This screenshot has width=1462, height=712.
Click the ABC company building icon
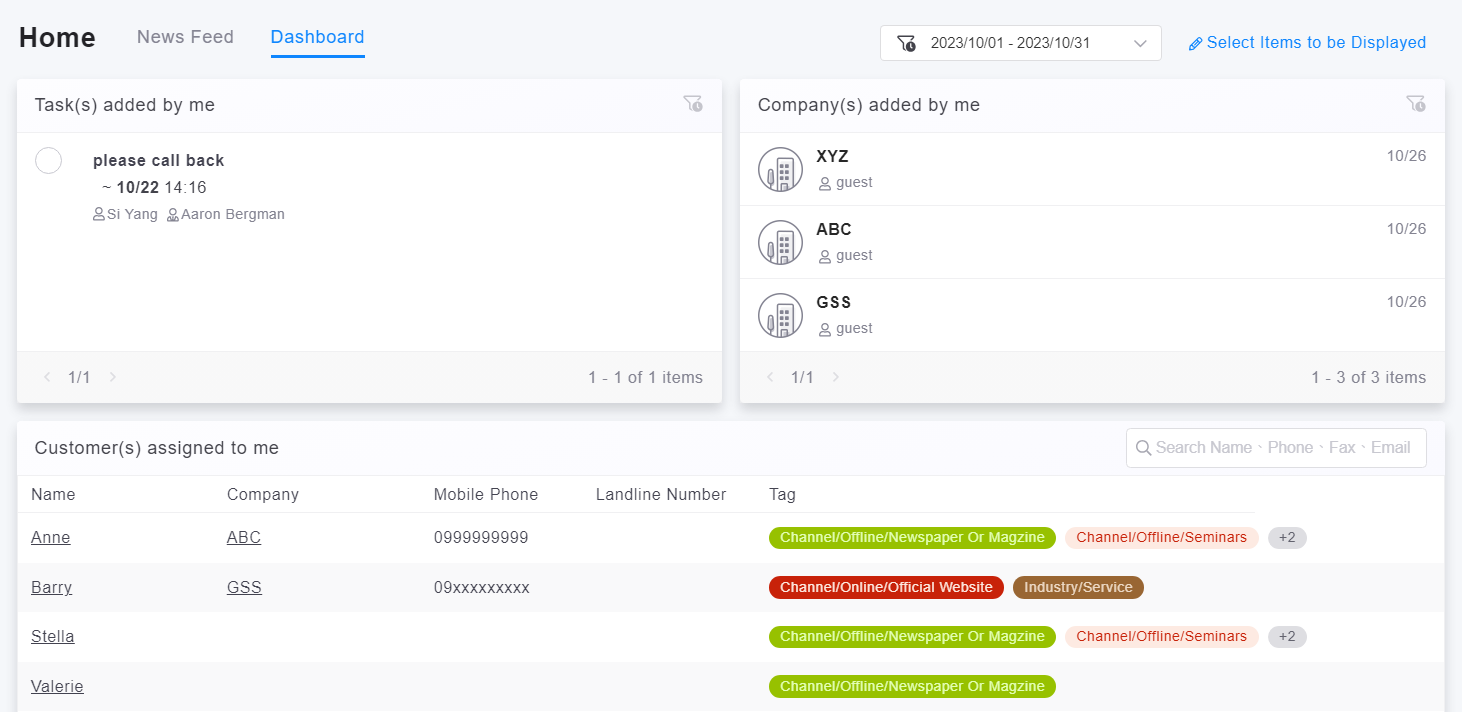[x=780, y=242]
